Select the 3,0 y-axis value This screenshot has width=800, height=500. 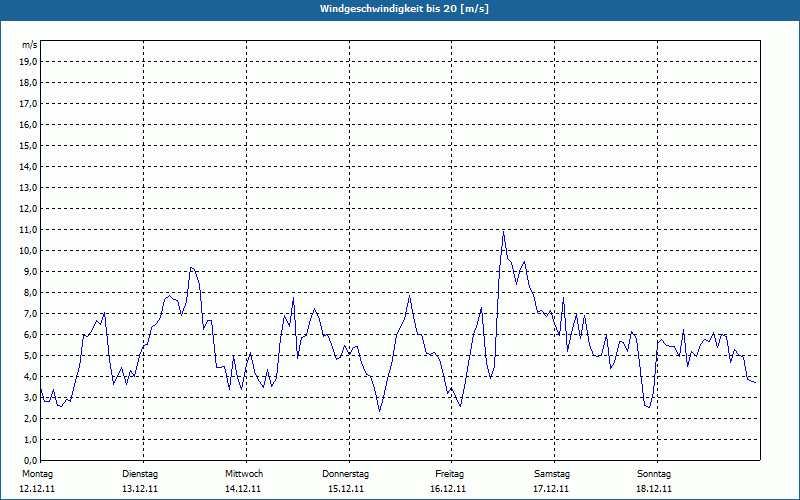click(x=31, y=397)
